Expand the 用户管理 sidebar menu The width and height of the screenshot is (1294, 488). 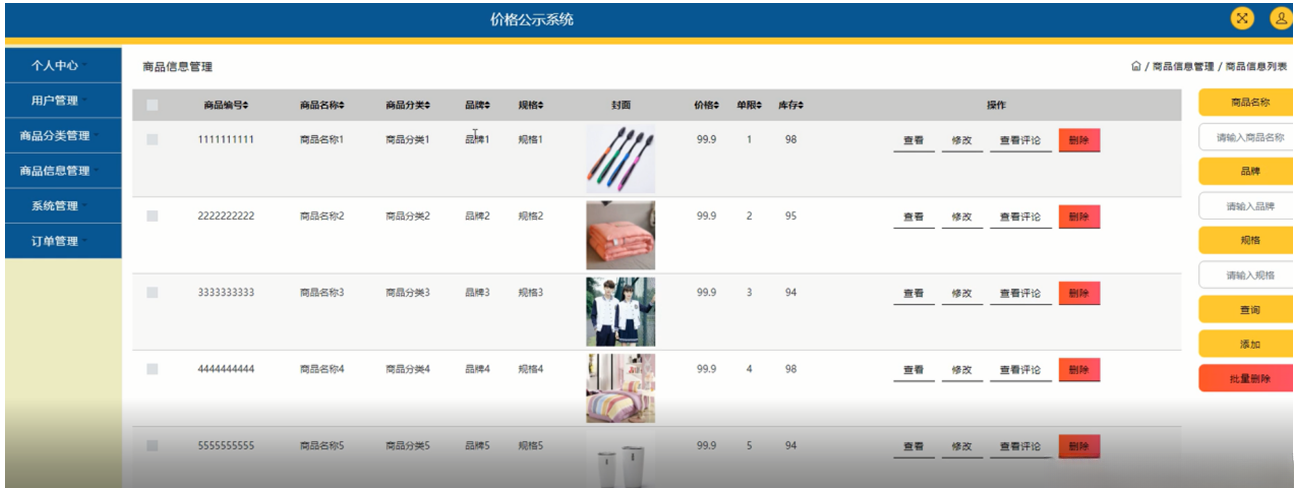(x=63, y=100)
